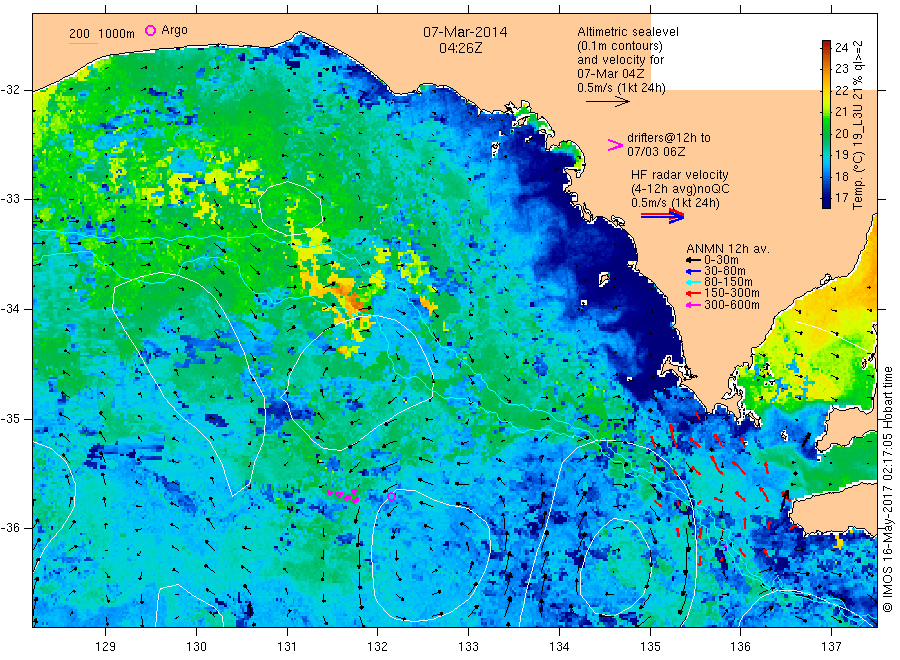The image size is (900, 660).
Task: Click the magenta Argo circle in legend
Action: click(x=150, y=30)
